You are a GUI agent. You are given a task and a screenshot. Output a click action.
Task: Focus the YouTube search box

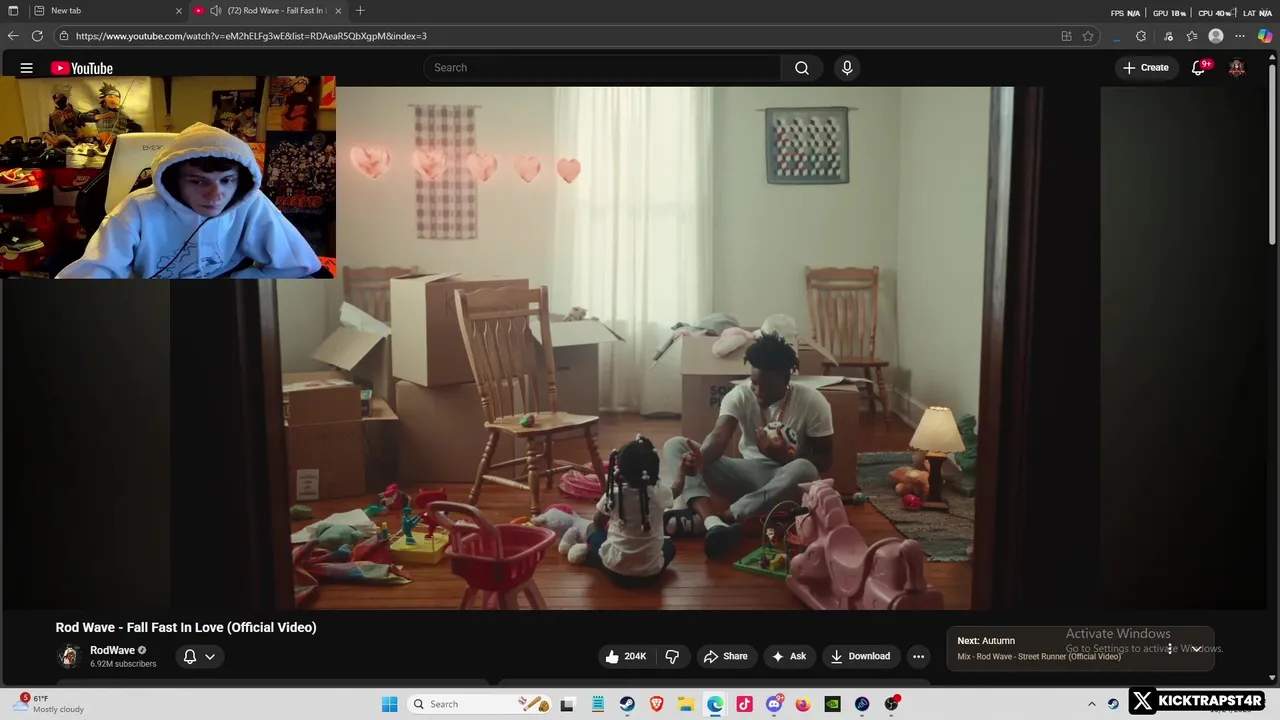coord(602,68)
